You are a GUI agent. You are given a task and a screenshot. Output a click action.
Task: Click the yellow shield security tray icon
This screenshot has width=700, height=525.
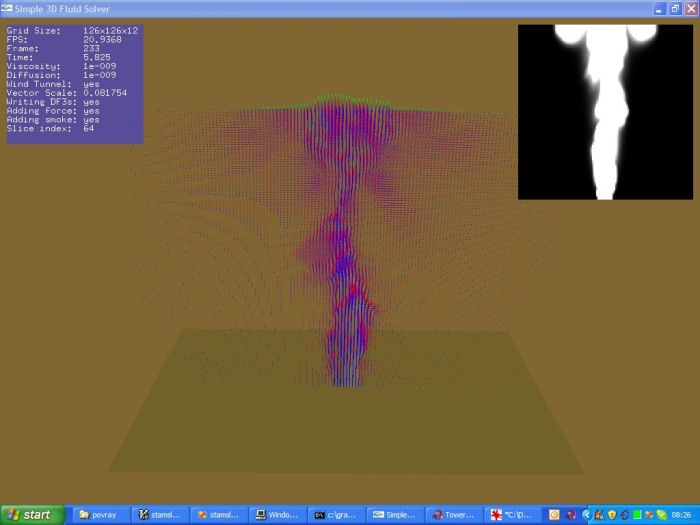click(x=613, y=515)
